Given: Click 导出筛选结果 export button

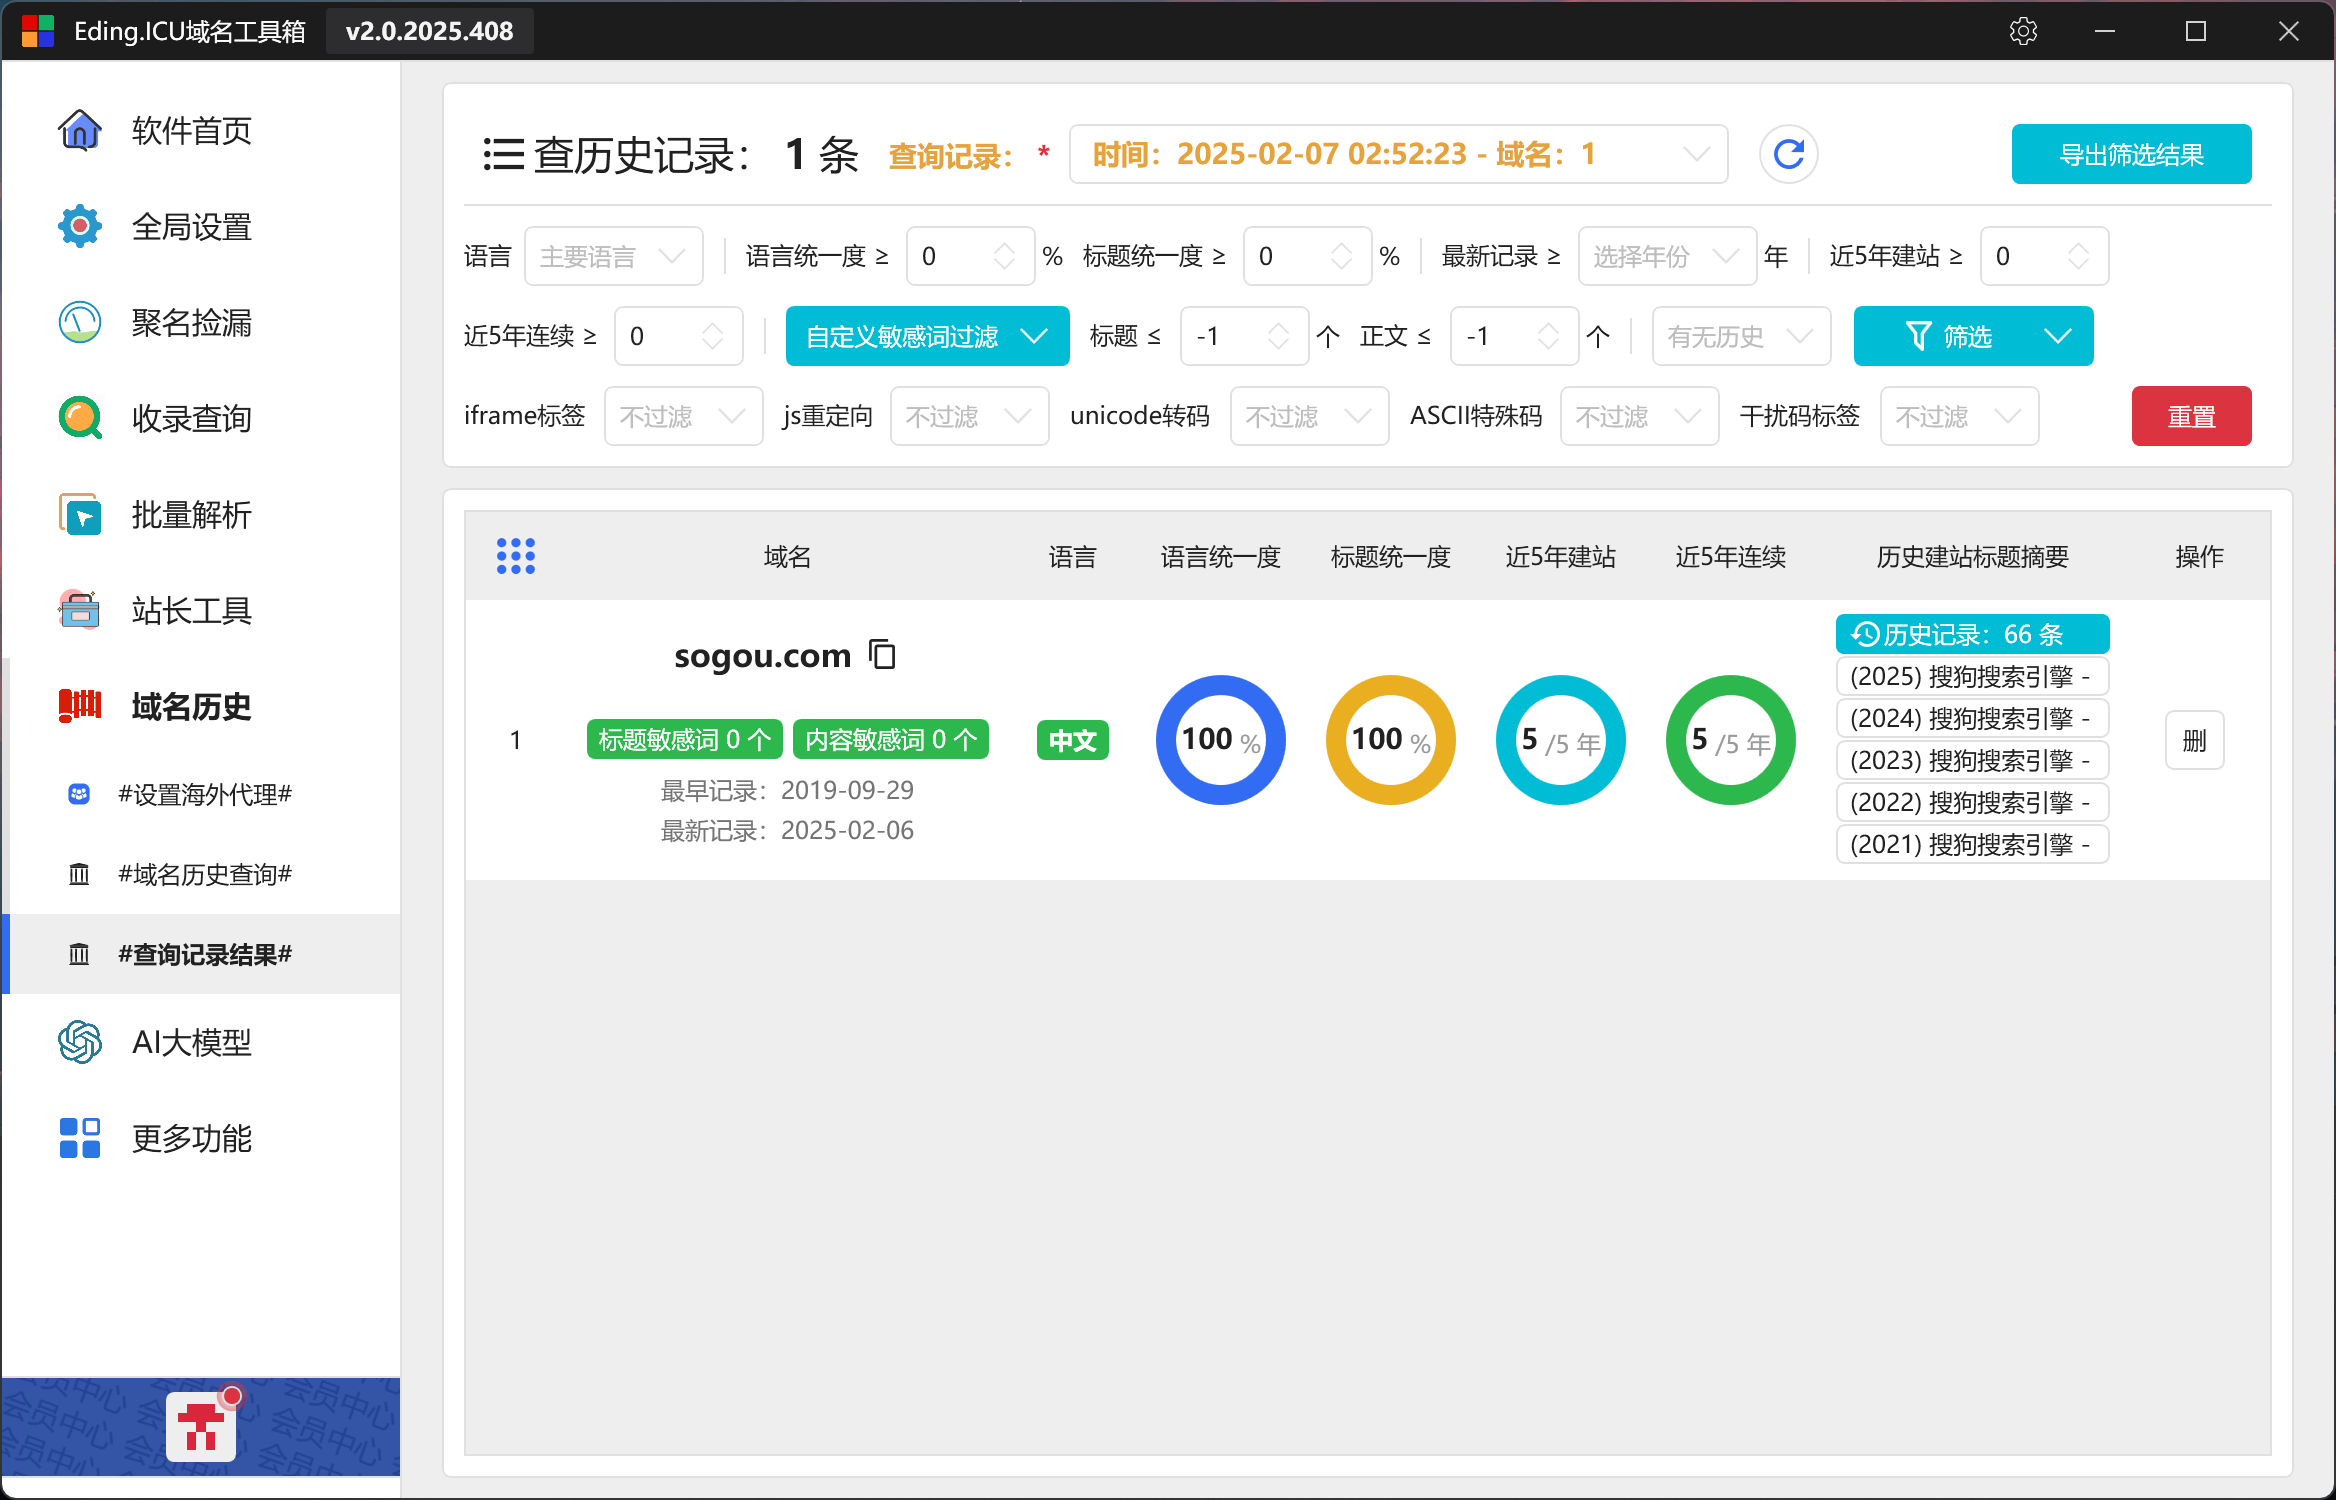Looking at the screenshot, I should [x=2131, y=154].
